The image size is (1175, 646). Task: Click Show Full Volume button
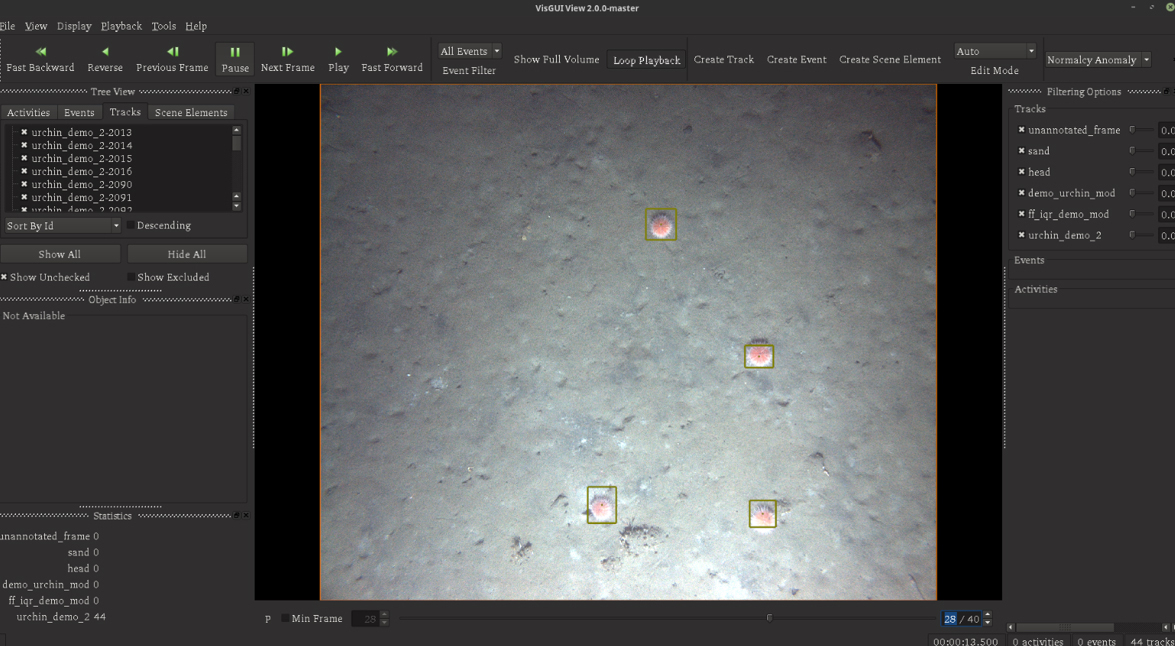(557, 59)
